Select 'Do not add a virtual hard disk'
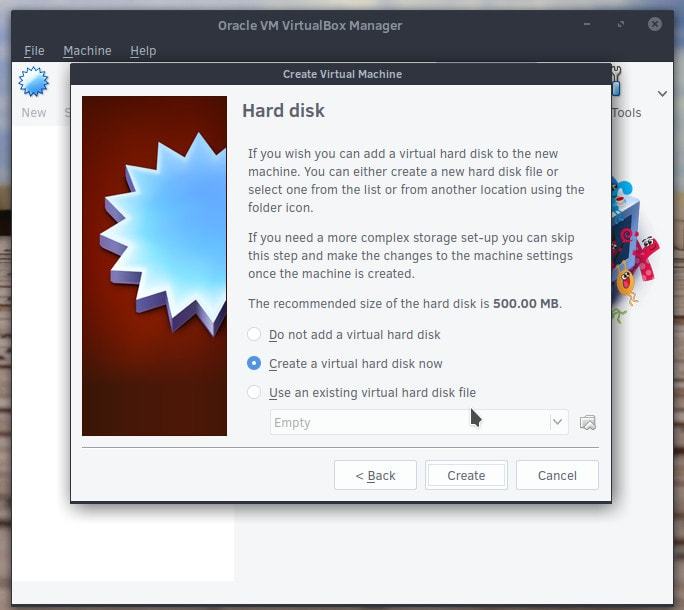The image size is (684, 610). [254, 334]
